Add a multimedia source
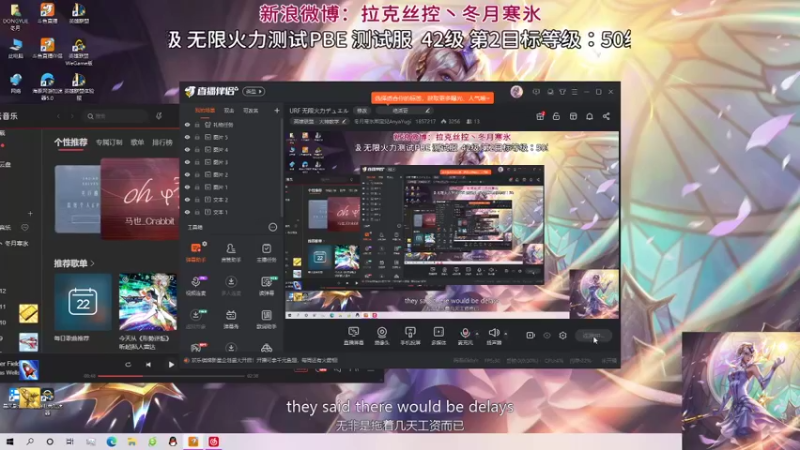This screenshot has height=450, width=800. 438,336
